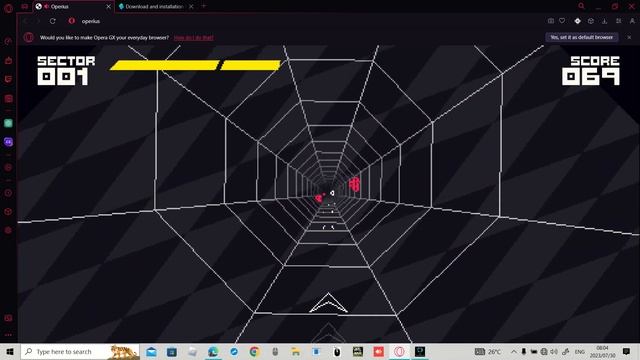The width and height of the screenshot is (640, 360).
Task: Open Easy setup sliders icon
Action: coord(618,21)
